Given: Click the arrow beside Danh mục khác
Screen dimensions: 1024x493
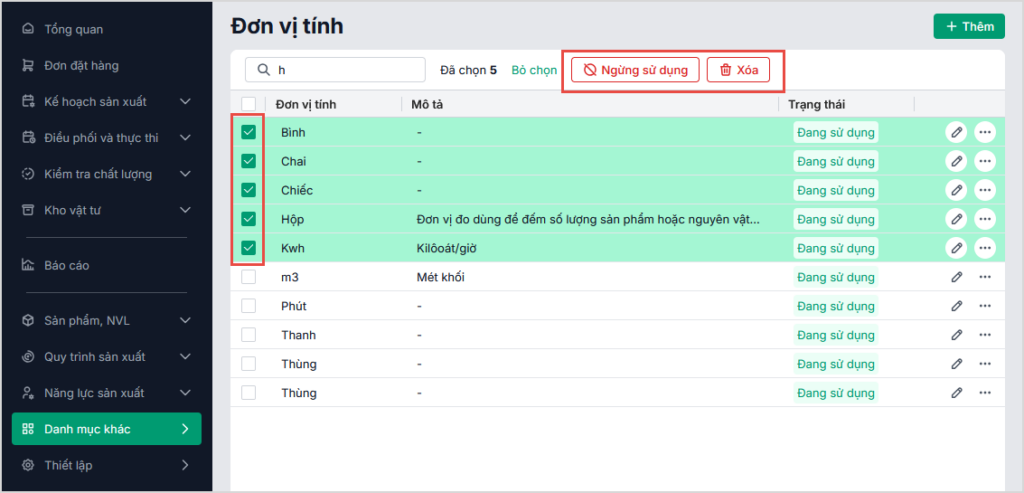Looking at the screenshot, I should pyautogui.click(x=185, y=429).
